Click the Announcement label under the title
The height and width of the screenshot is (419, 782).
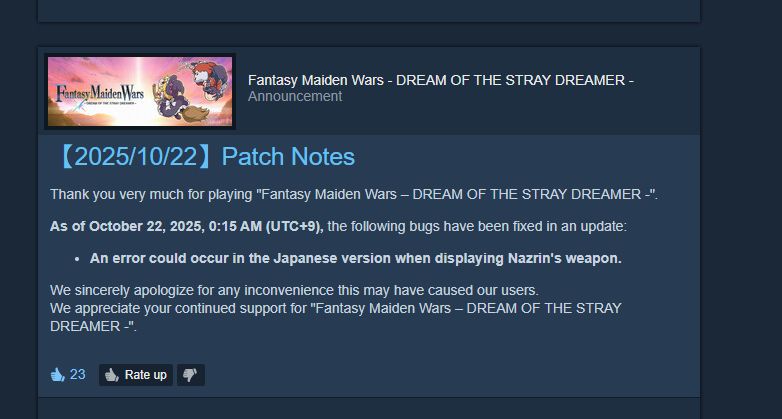(295, 96)
